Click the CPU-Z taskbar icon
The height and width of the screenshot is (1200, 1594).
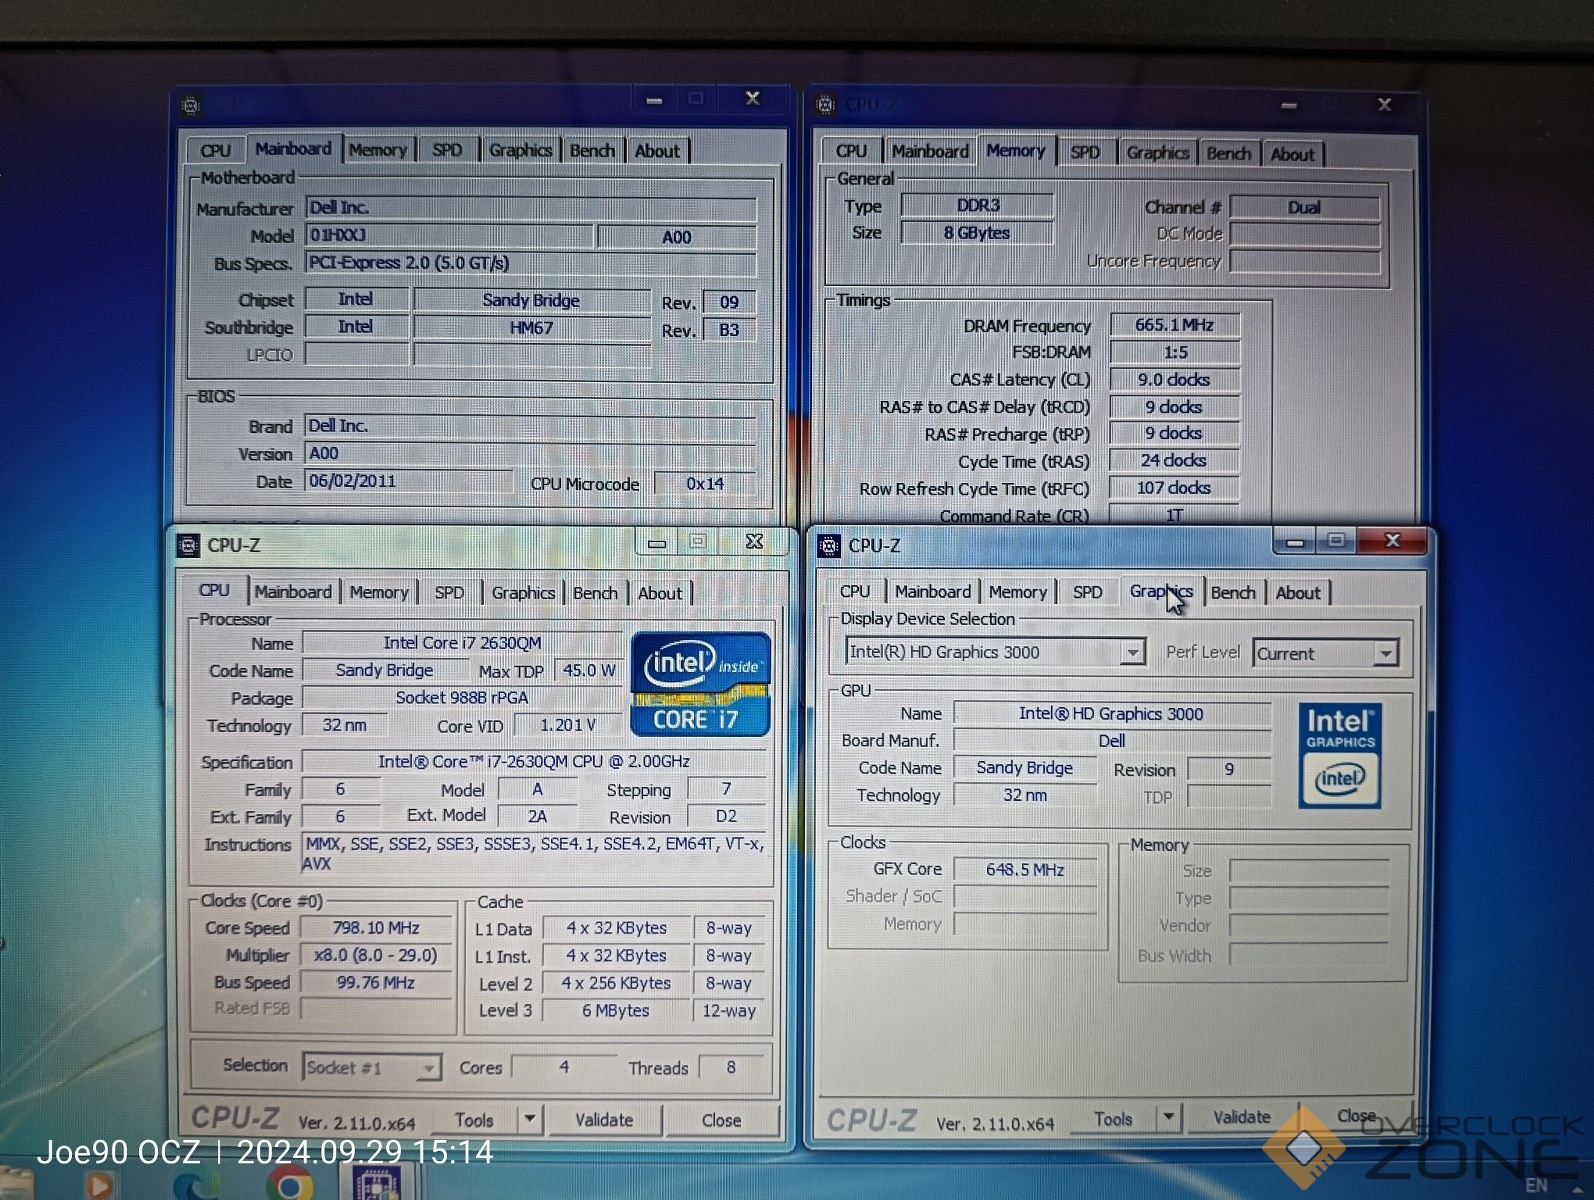pyautogui.click(x=378, y=1185)
